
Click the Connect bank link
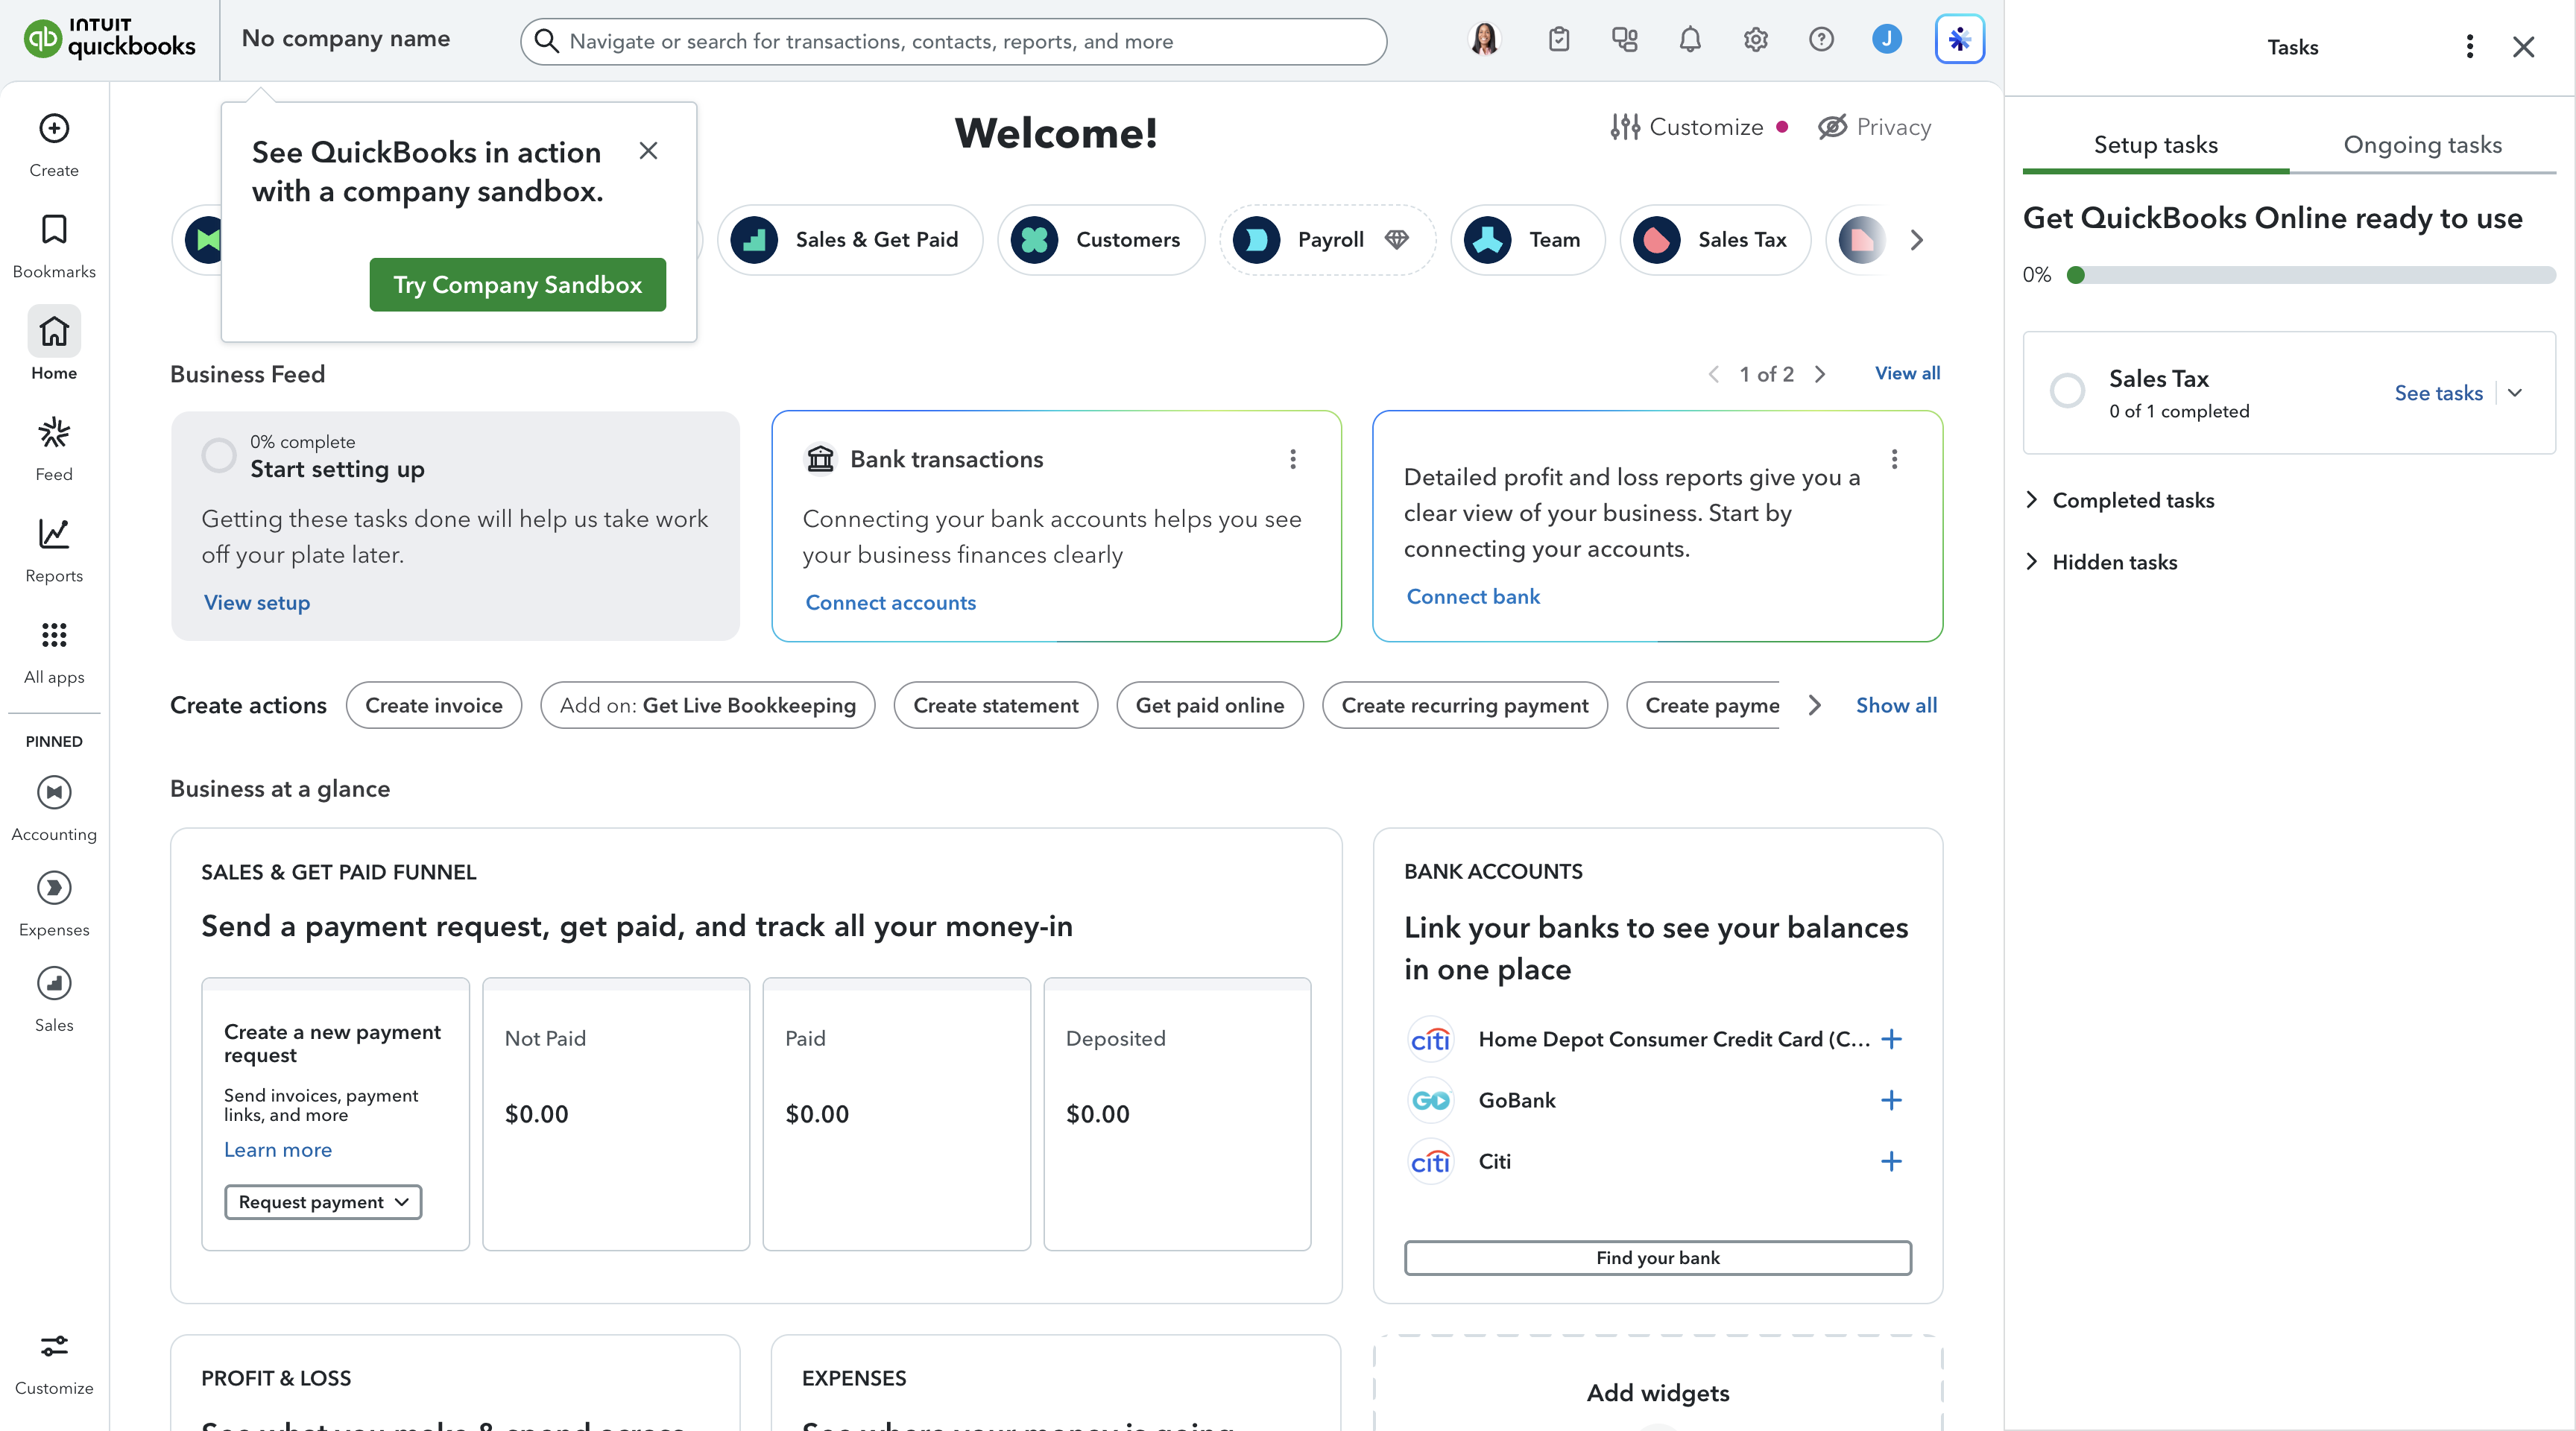[x=1473, y=597]
